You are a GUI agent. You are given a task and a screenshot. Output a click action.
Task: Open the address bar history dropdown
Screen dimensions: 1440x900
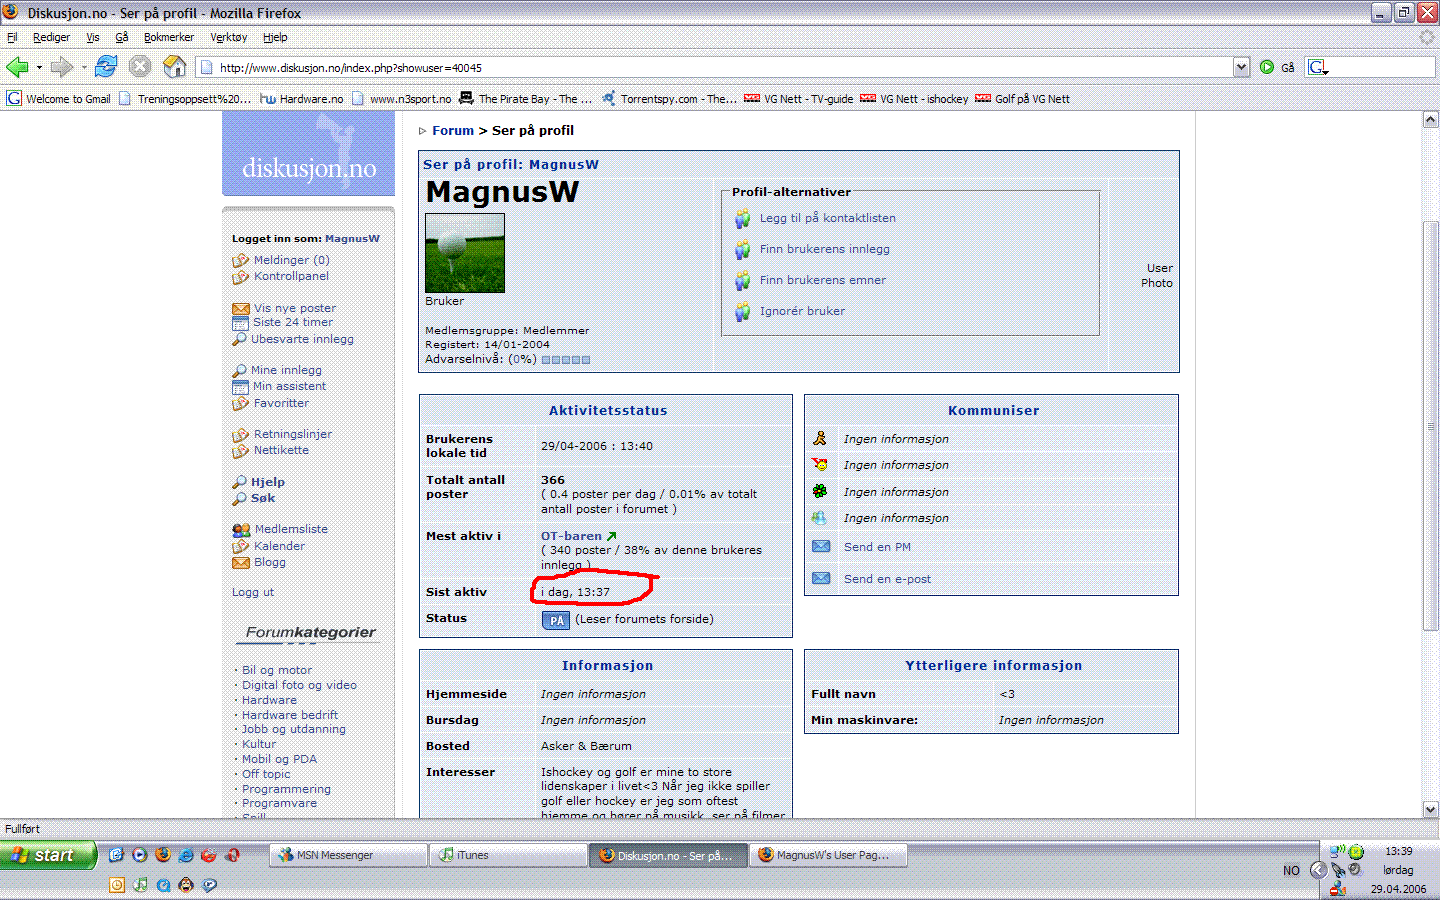[1241, 67]
